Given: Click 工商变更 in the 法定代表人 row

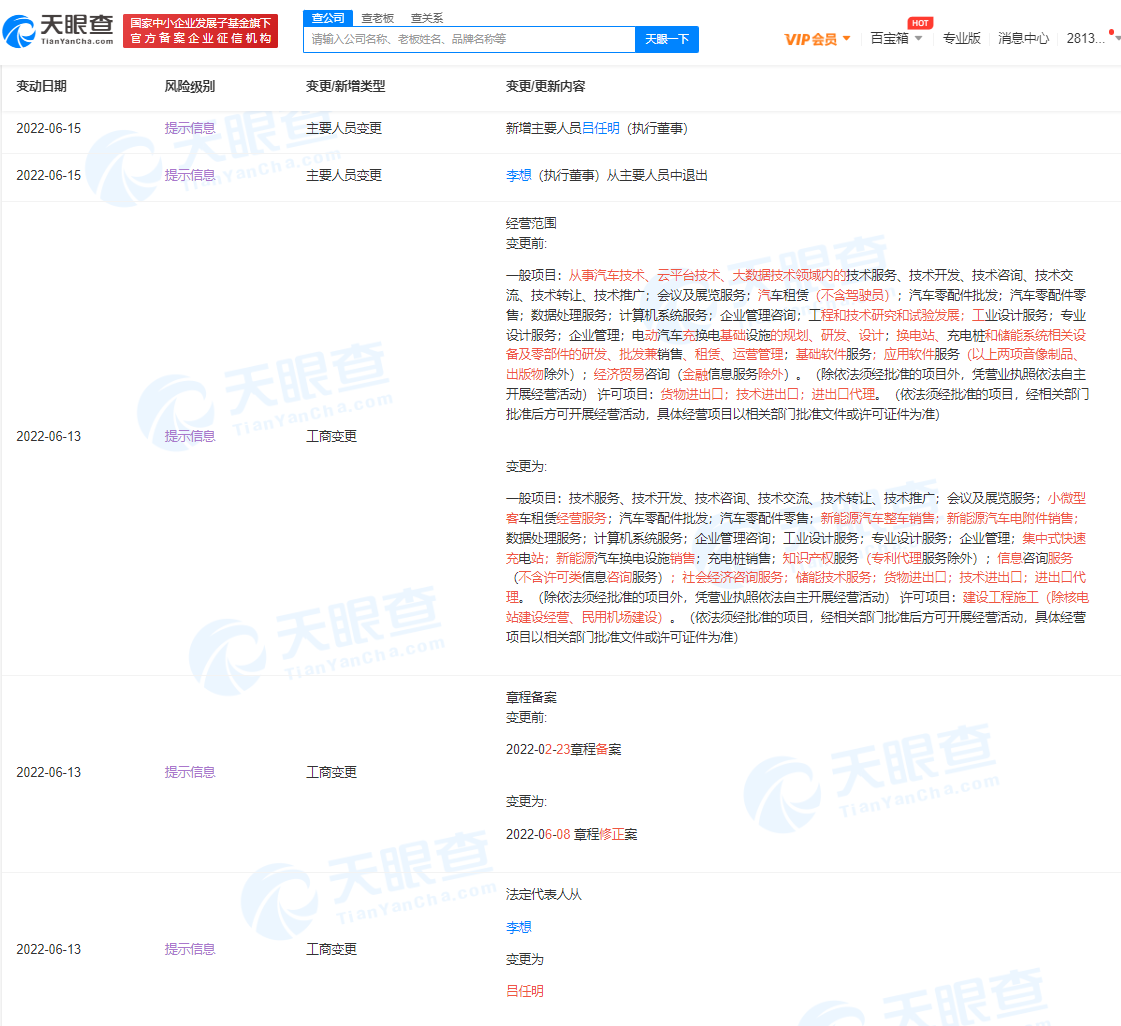Looking at the screenshot, I should coord(331,949).
